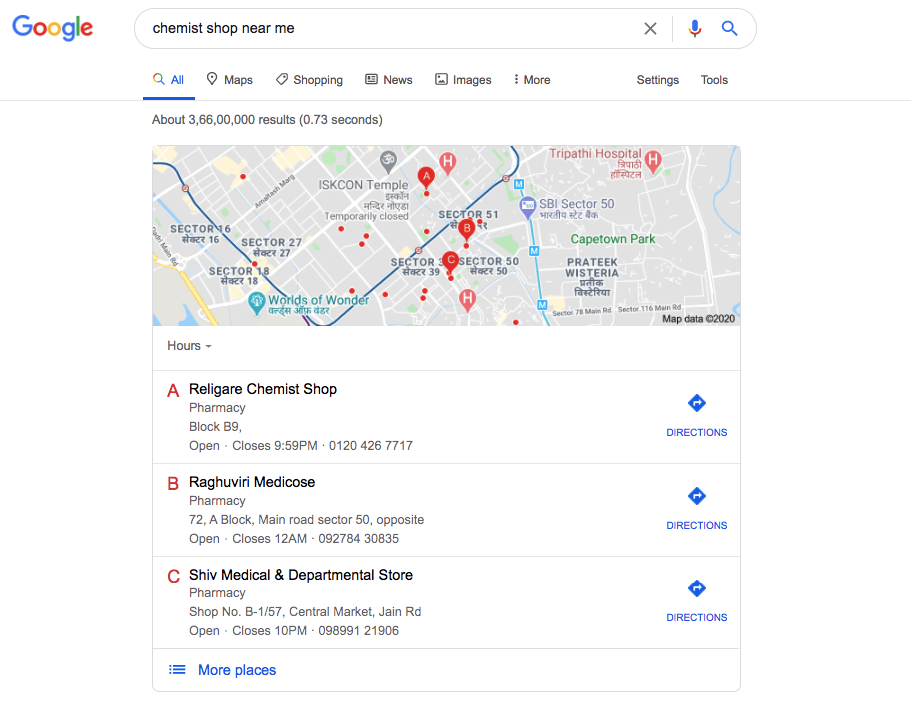
Task: Open Shiv Medical & Departmental Store listing
Action: [301, 575]
